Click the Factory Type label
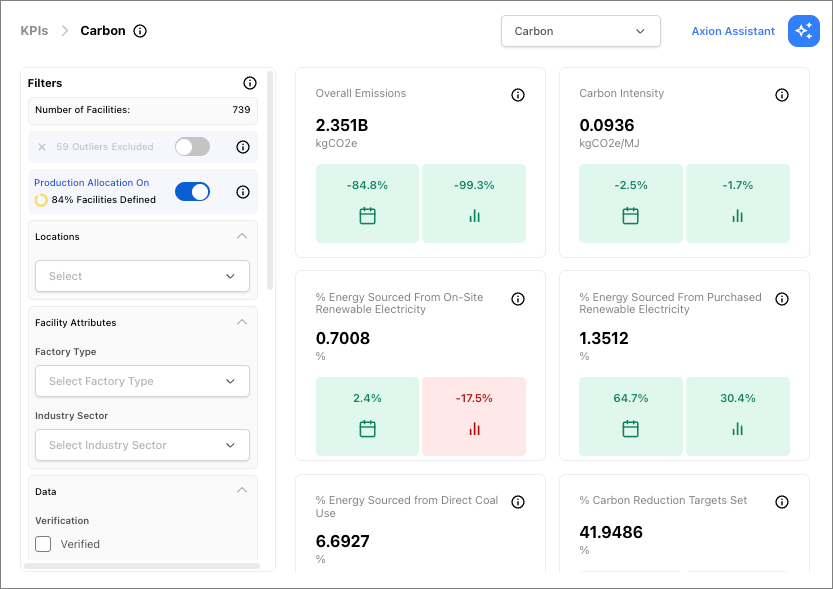The width and height of the screenshot is (833, 589). [65, 352]
